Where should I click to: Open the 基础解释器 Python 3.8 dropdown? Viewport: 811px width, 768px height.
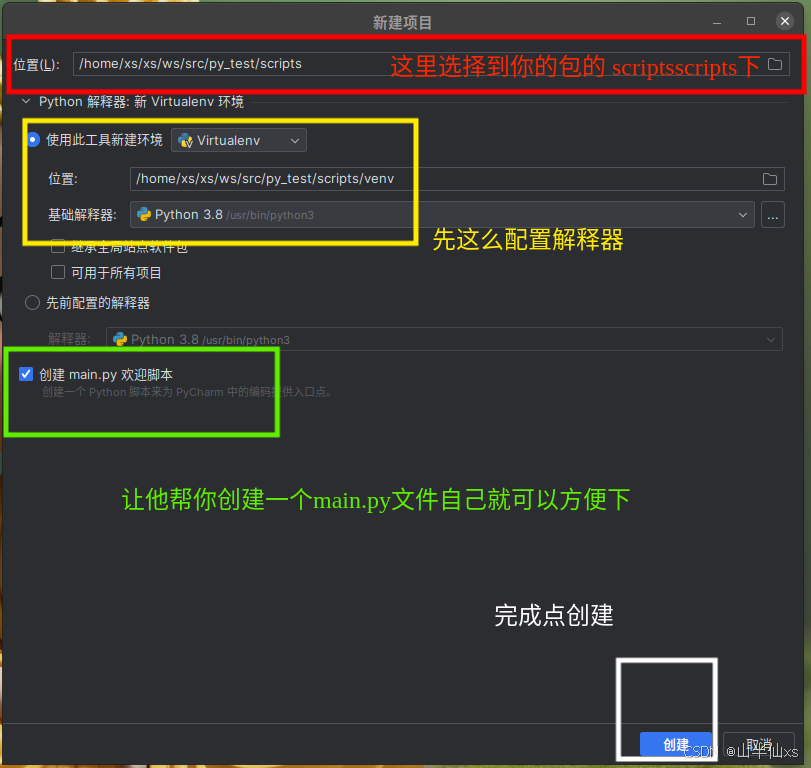point(442,215)
